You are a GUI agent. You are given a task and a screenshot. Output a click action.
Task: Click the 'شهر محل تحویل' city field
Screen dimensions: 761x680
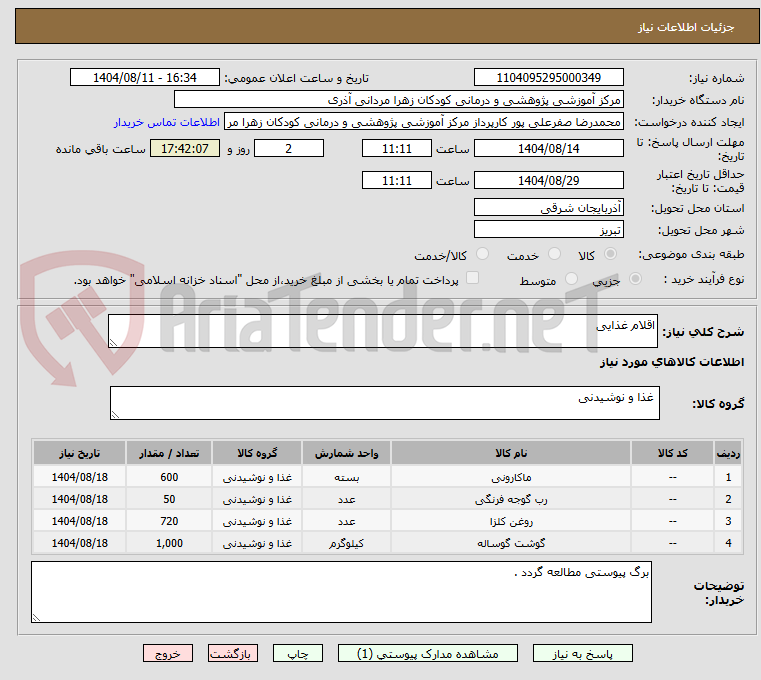(548, 230)
